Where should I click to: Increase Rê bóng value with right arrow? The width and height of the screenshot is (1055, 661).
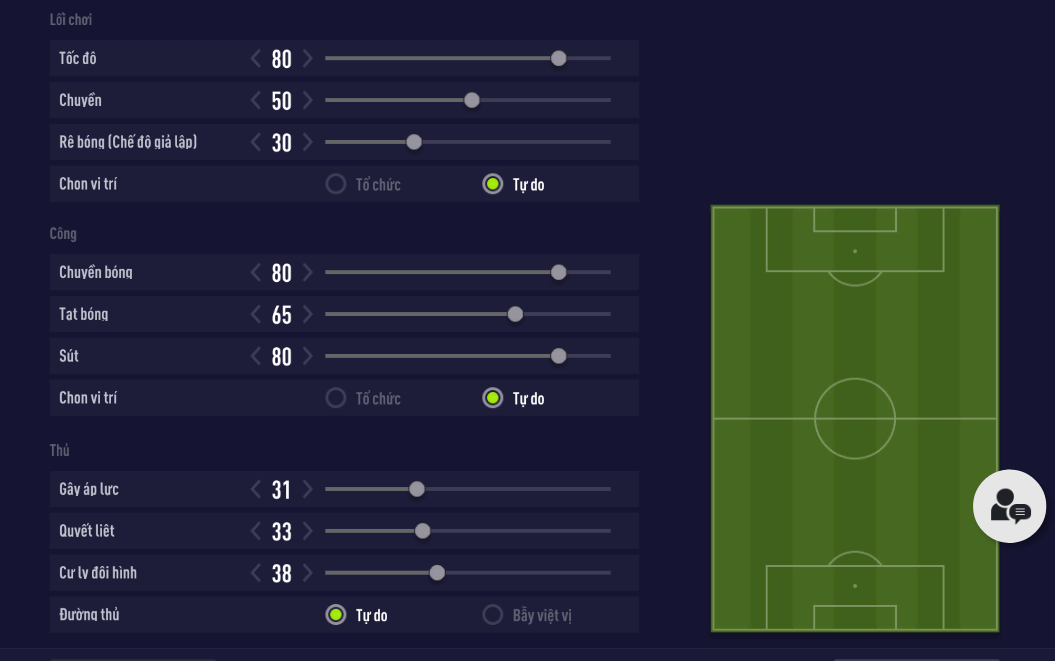[x=308, y=143]
